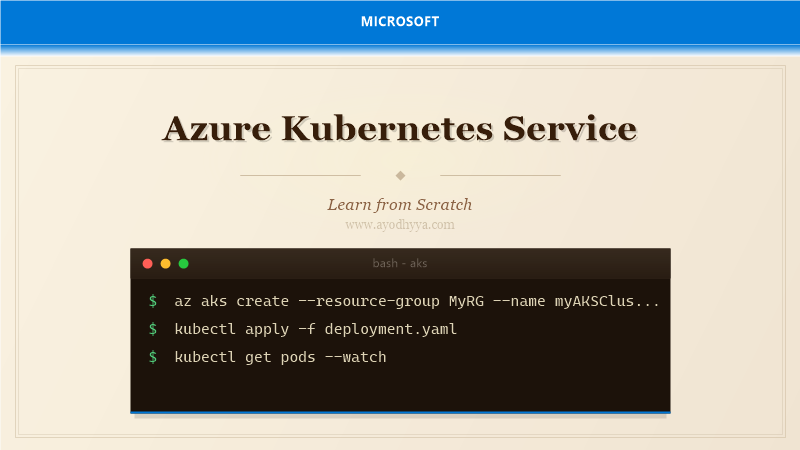
Task: Click the dollar prompt before az aks
Action: [x=153, y=301]
